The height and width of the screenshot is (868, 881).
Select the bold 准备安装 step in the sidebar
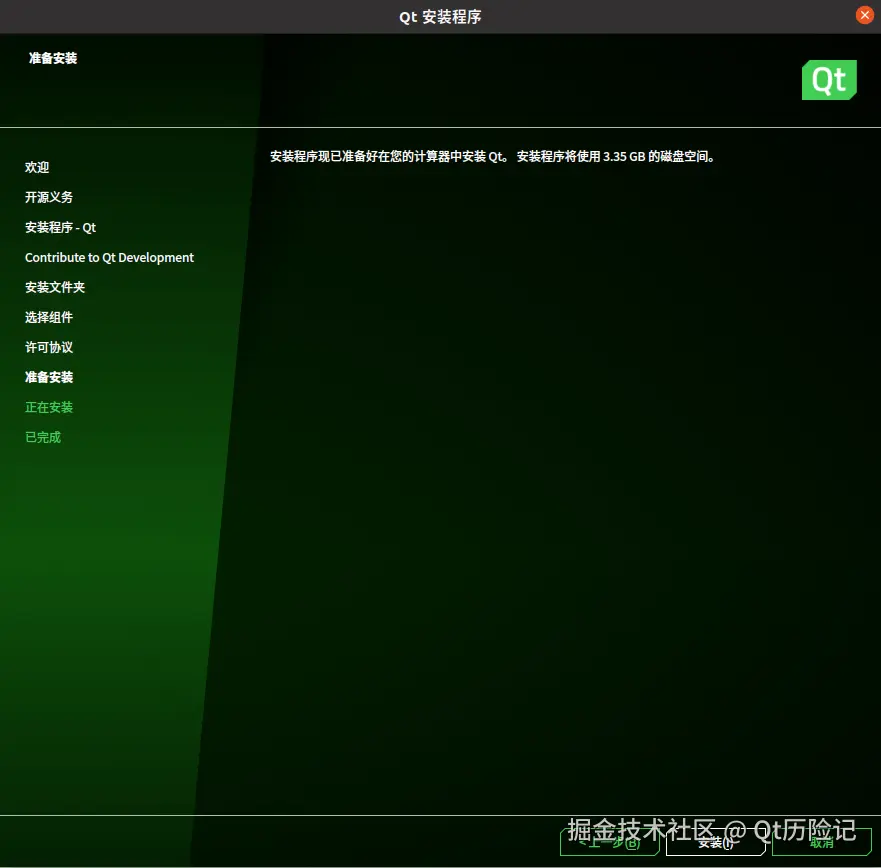click(49, 377)
